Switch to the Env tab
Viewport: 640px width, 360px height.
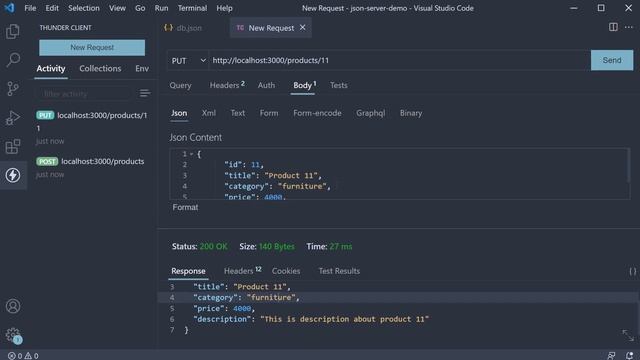coord(142,69)
